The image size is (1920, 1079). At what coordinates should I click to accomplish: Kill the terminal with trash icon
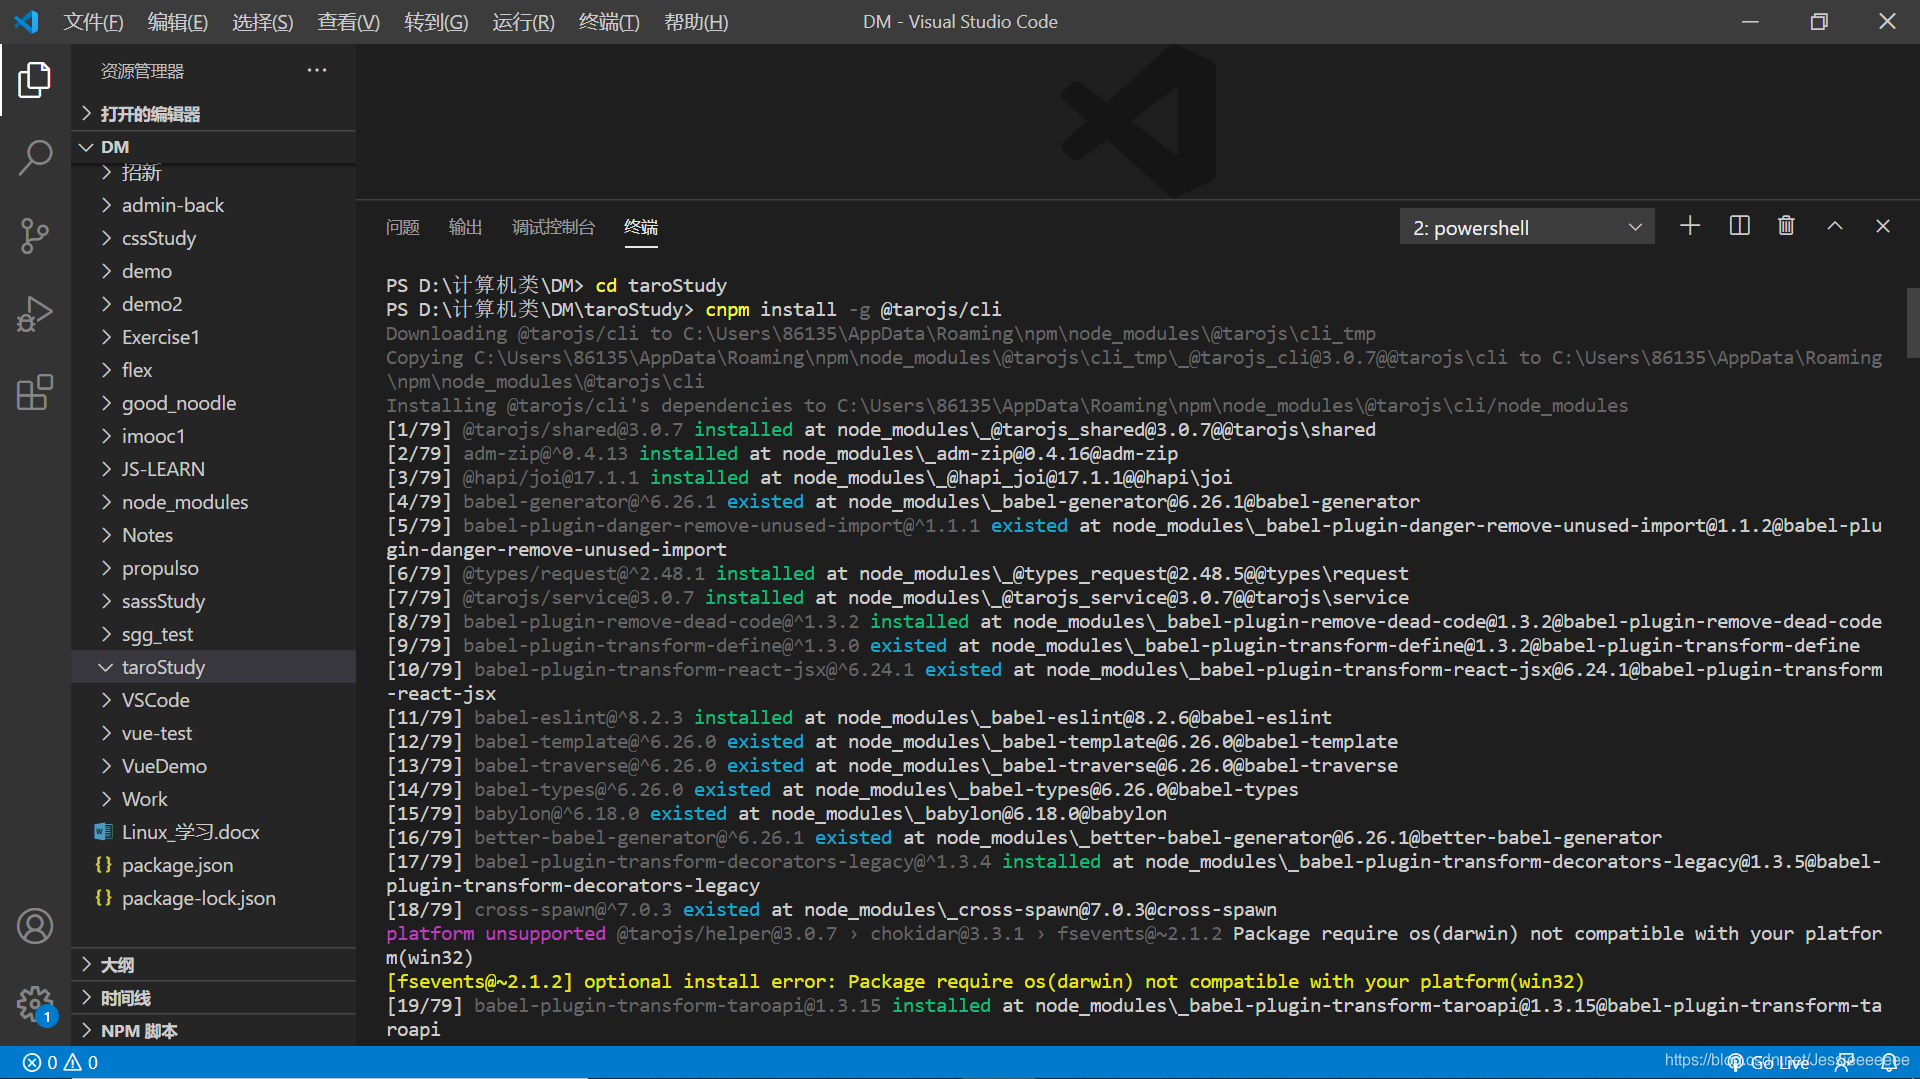click(1786, 226)
